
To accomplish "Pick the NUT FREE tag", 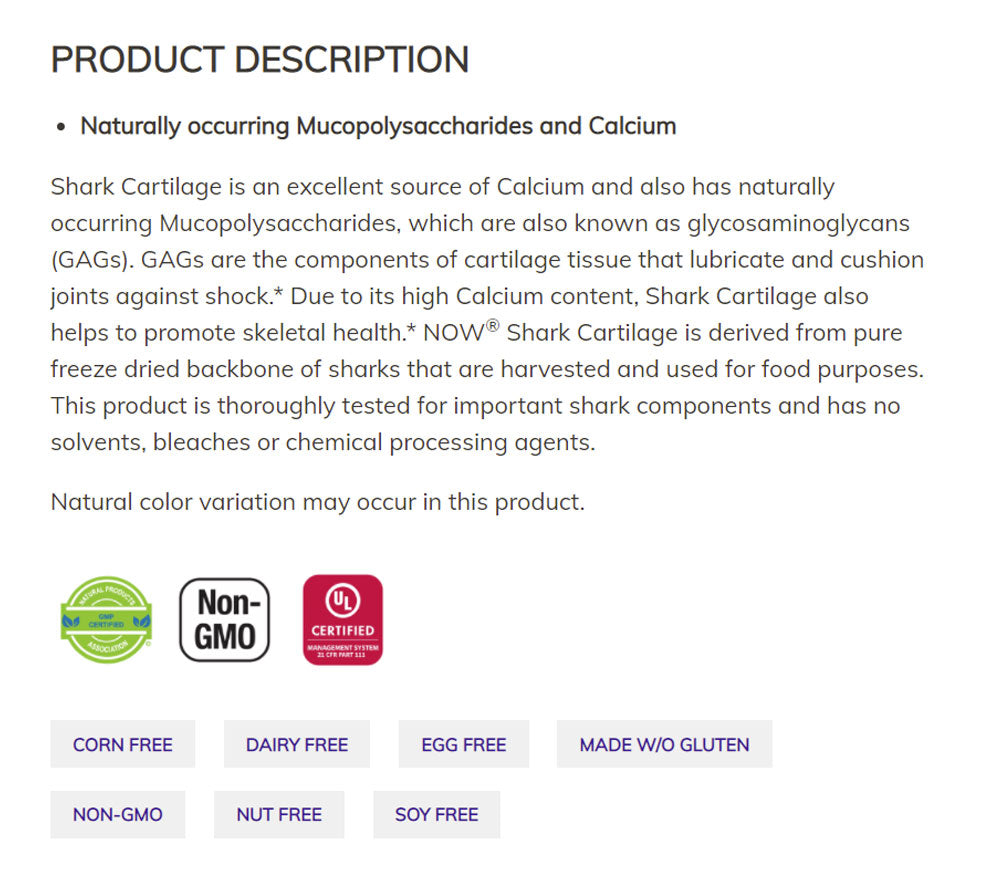I will click(279, 814).
